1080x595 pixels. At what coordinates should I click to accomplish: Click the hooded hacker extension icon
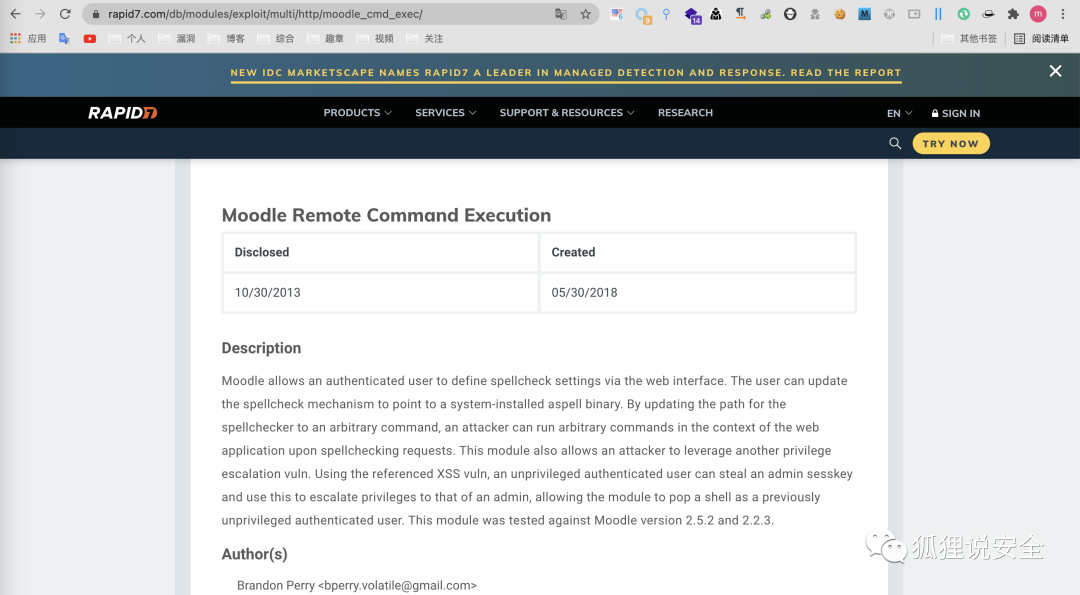[x=716, y=14]
